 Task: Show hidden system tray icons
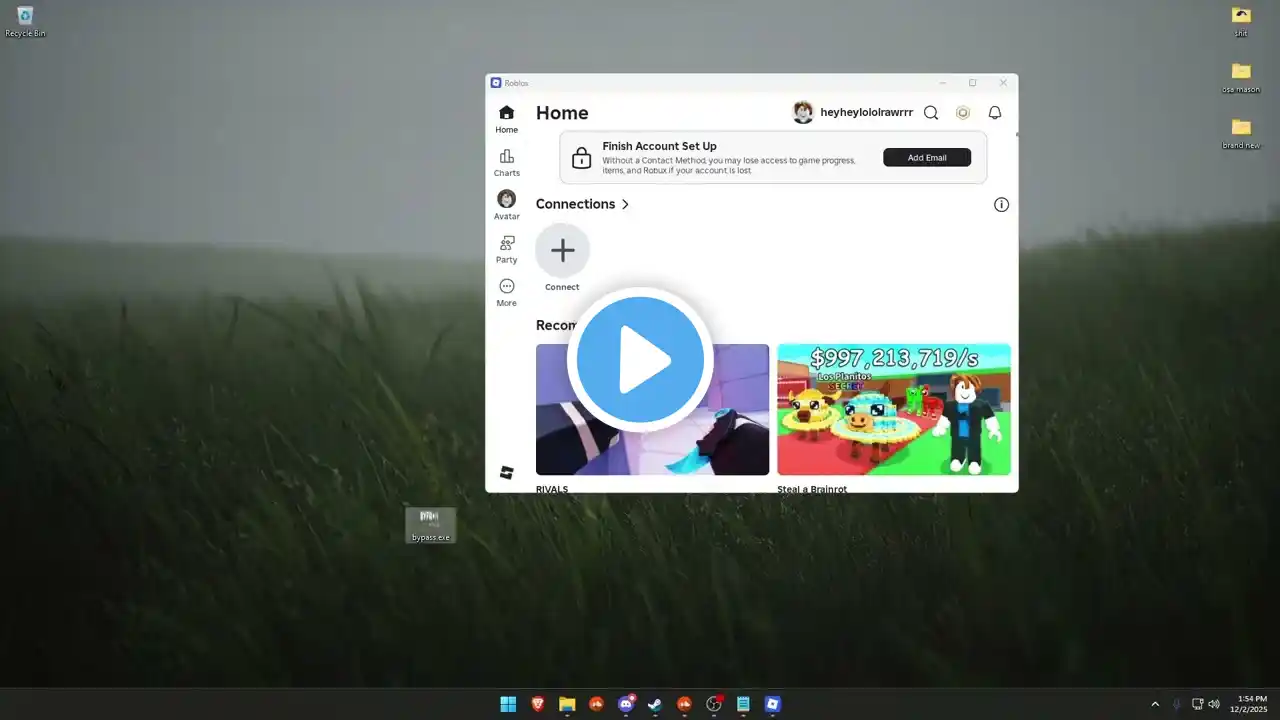1155,704
